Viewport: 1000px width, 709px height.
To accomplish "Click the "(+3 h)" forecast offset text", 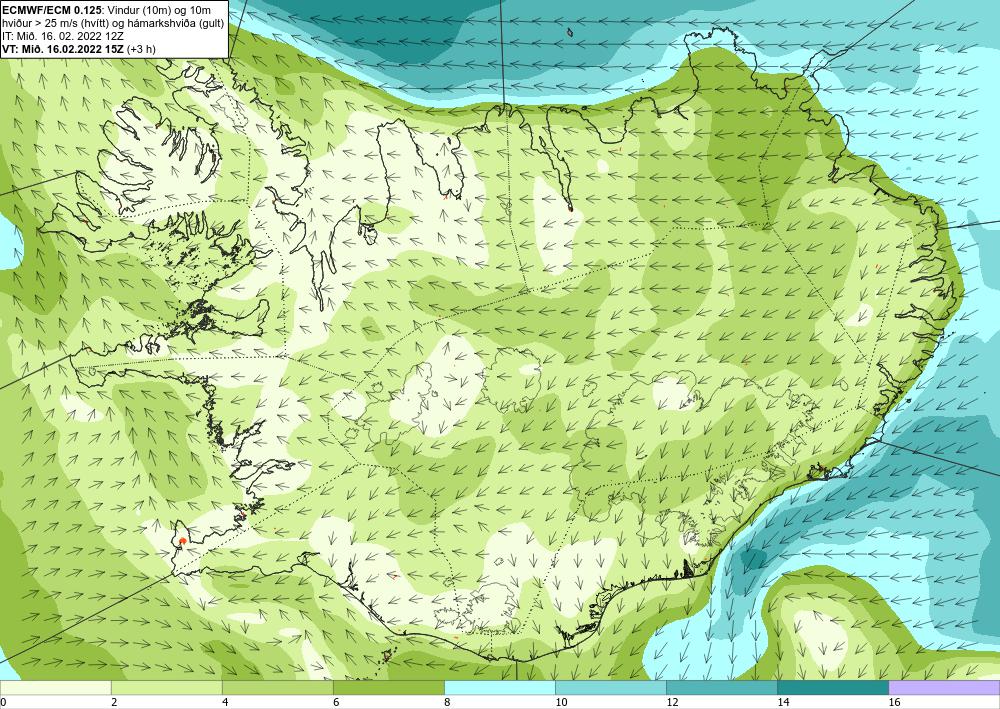I will [142, 48].
